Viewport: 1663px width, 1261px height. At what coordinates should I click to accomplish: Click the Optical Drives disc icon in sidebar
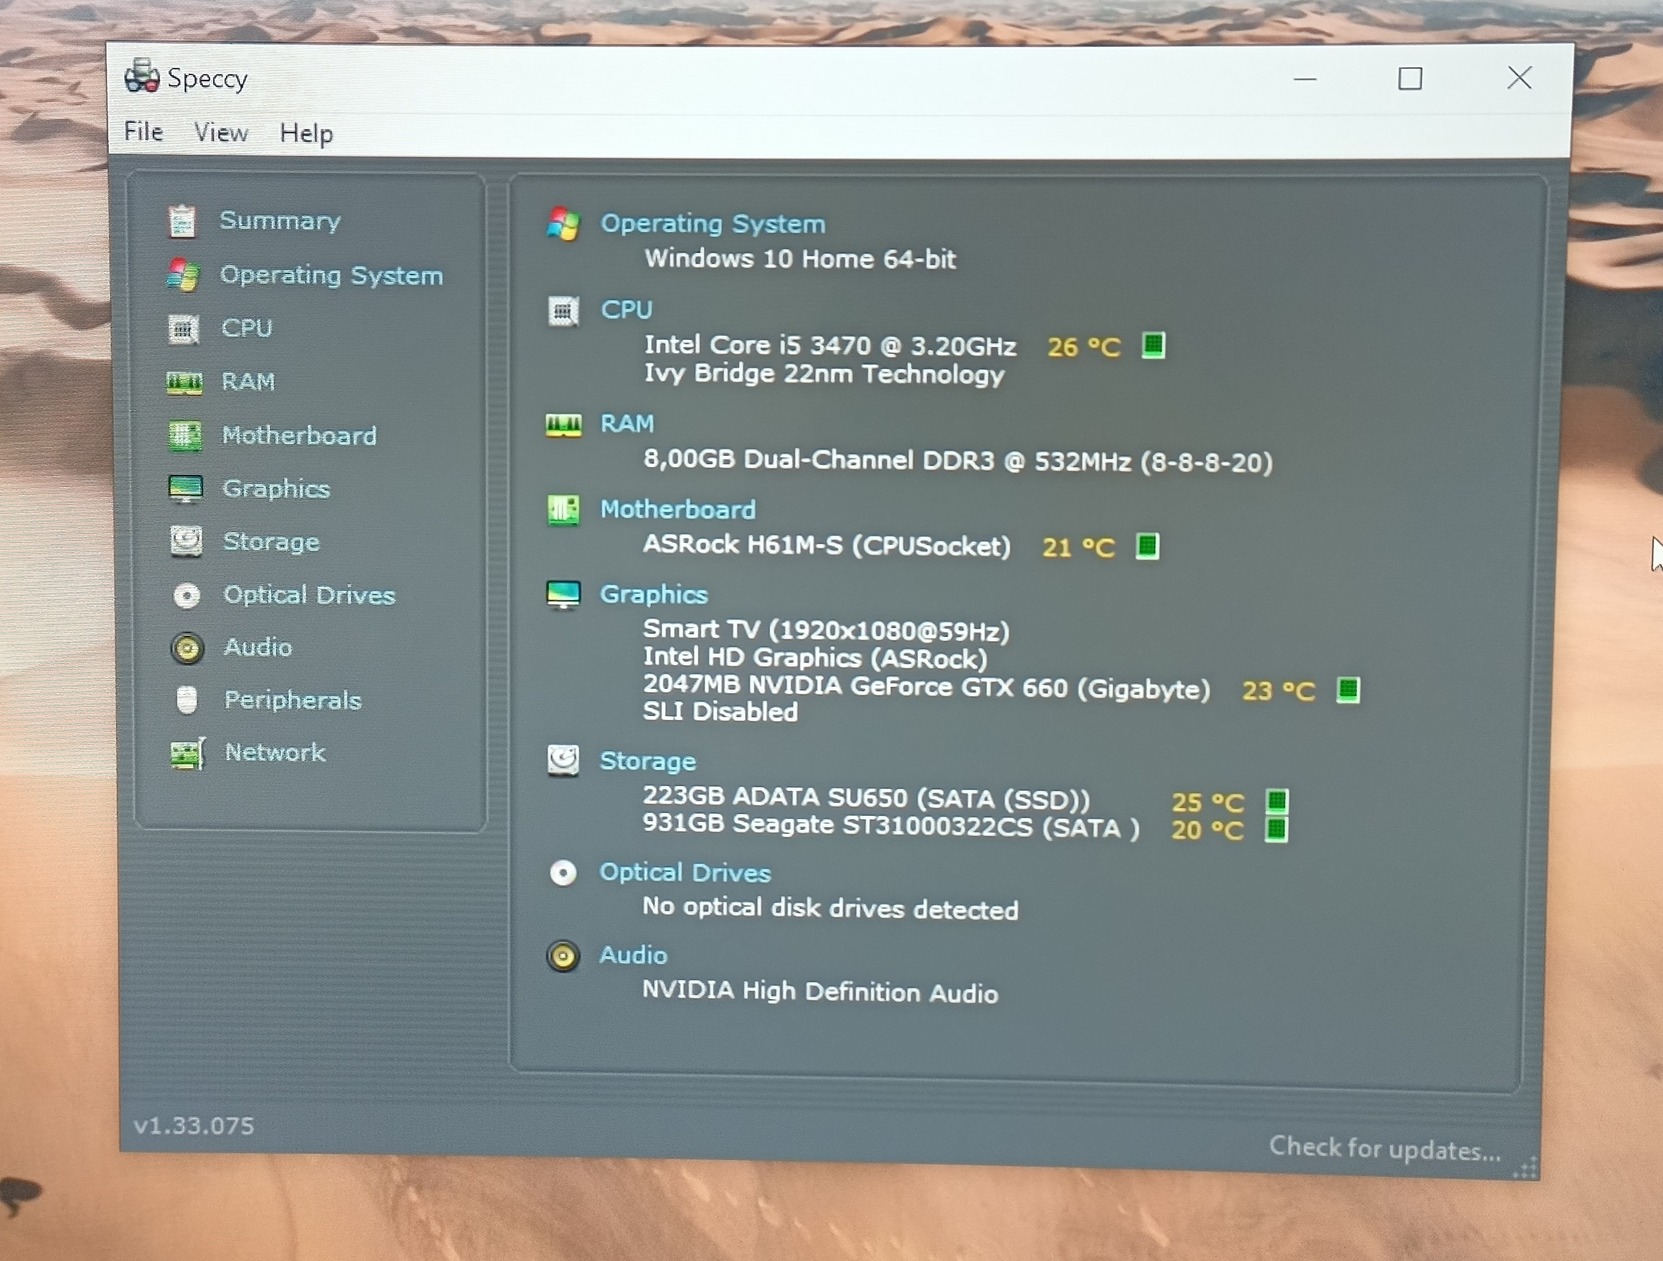pos(187,595)
